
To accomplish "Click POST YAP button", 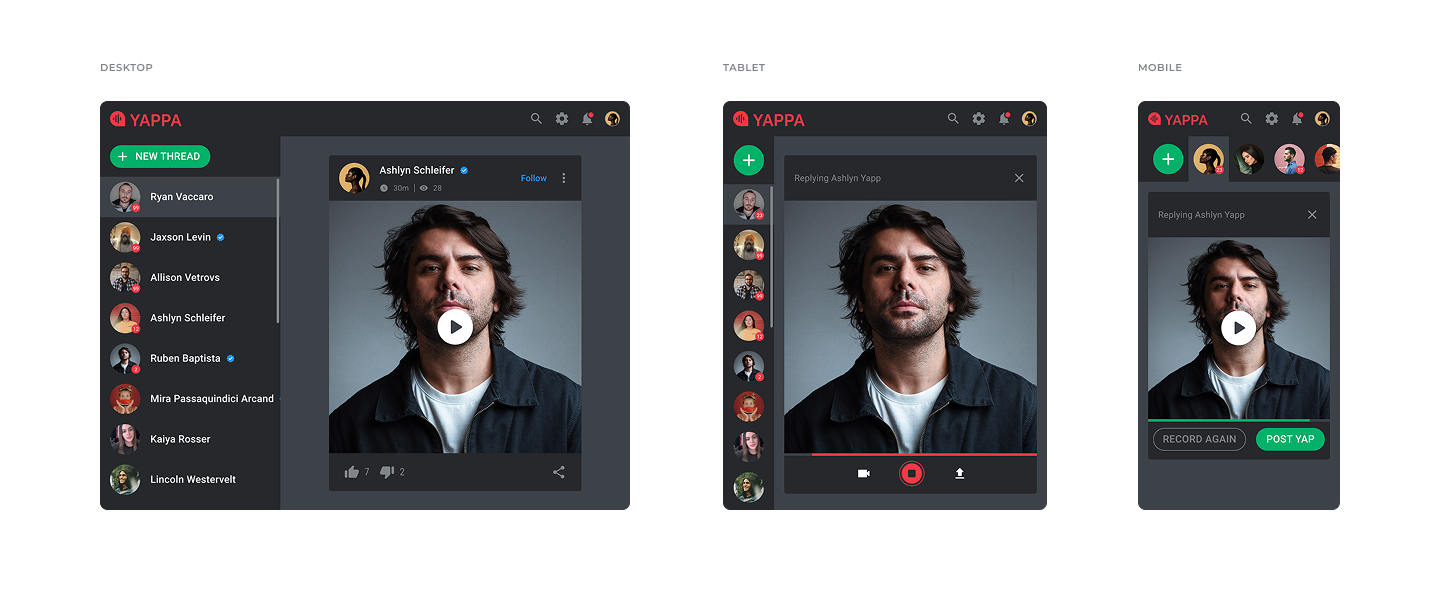I will (1290, 439).
